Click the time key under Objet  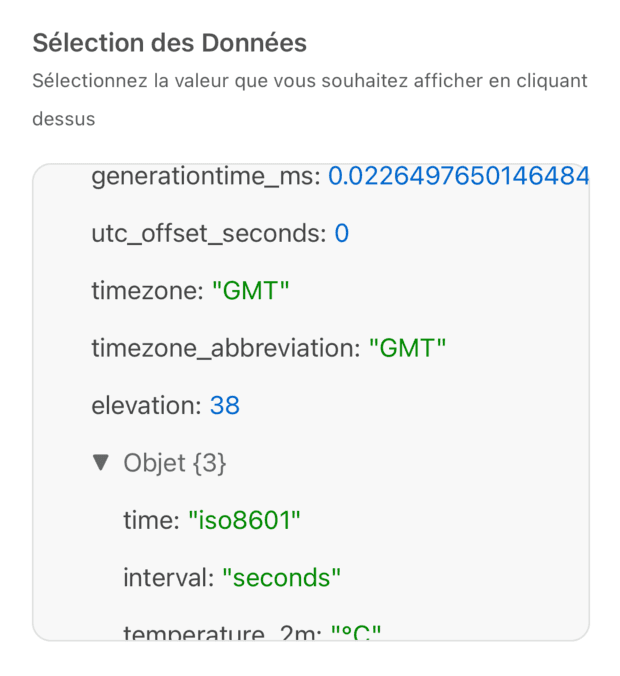[x=150, y=520]
